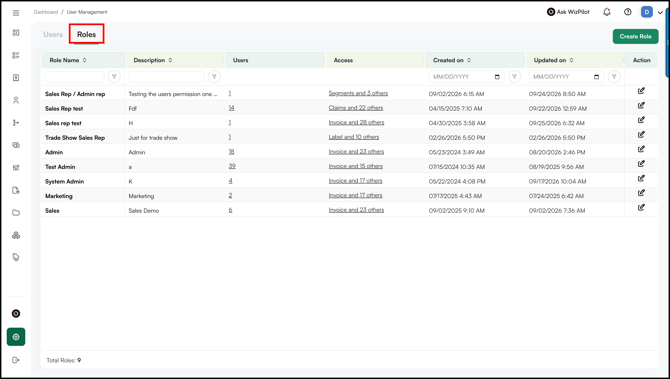Open the help question mark icon
This screenshot has height=379, width=670.
pos(628,12)
